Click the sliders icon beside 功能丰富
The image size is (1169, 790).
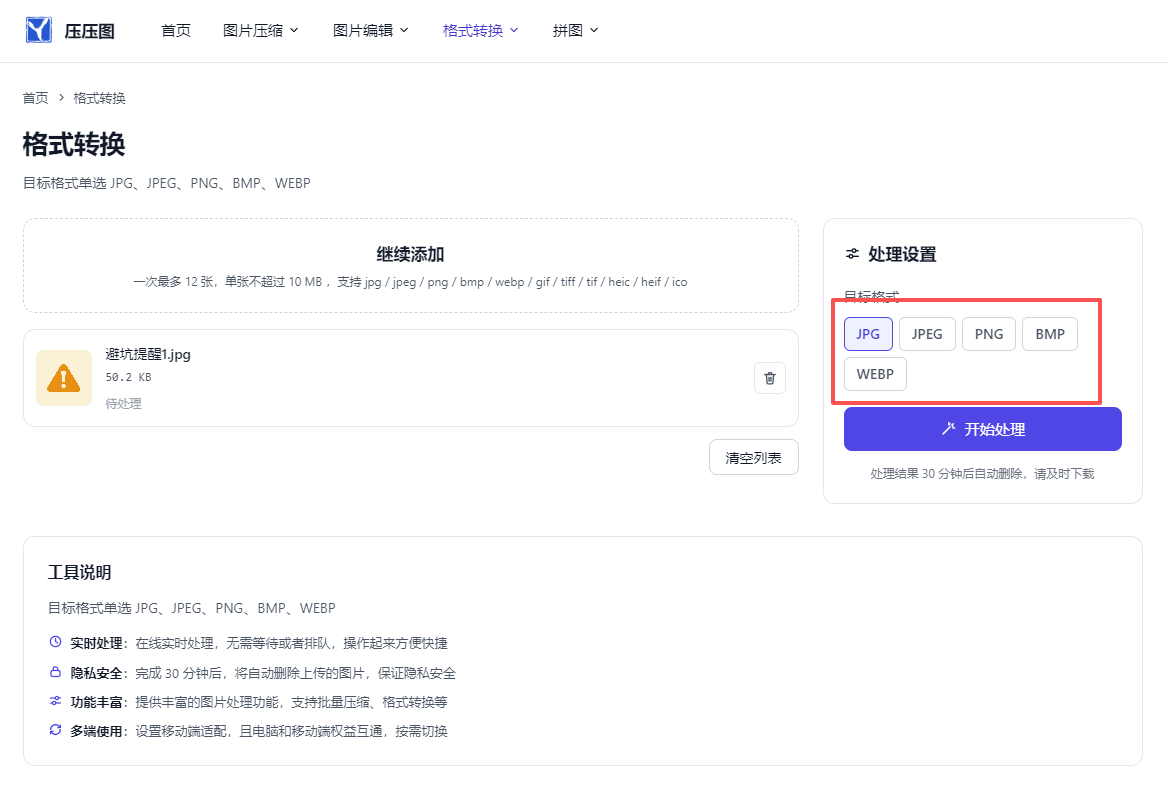pos(55,701)
